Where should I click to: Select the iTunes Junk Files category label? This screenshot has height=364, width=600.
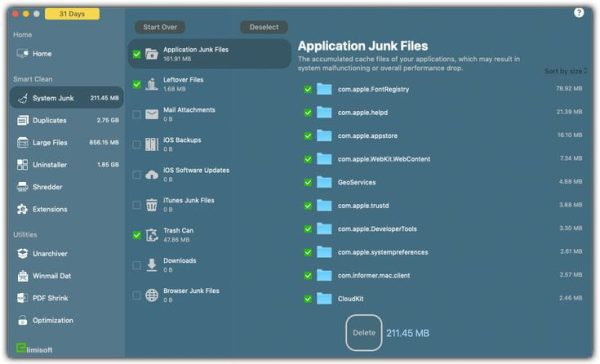[189, 200]
